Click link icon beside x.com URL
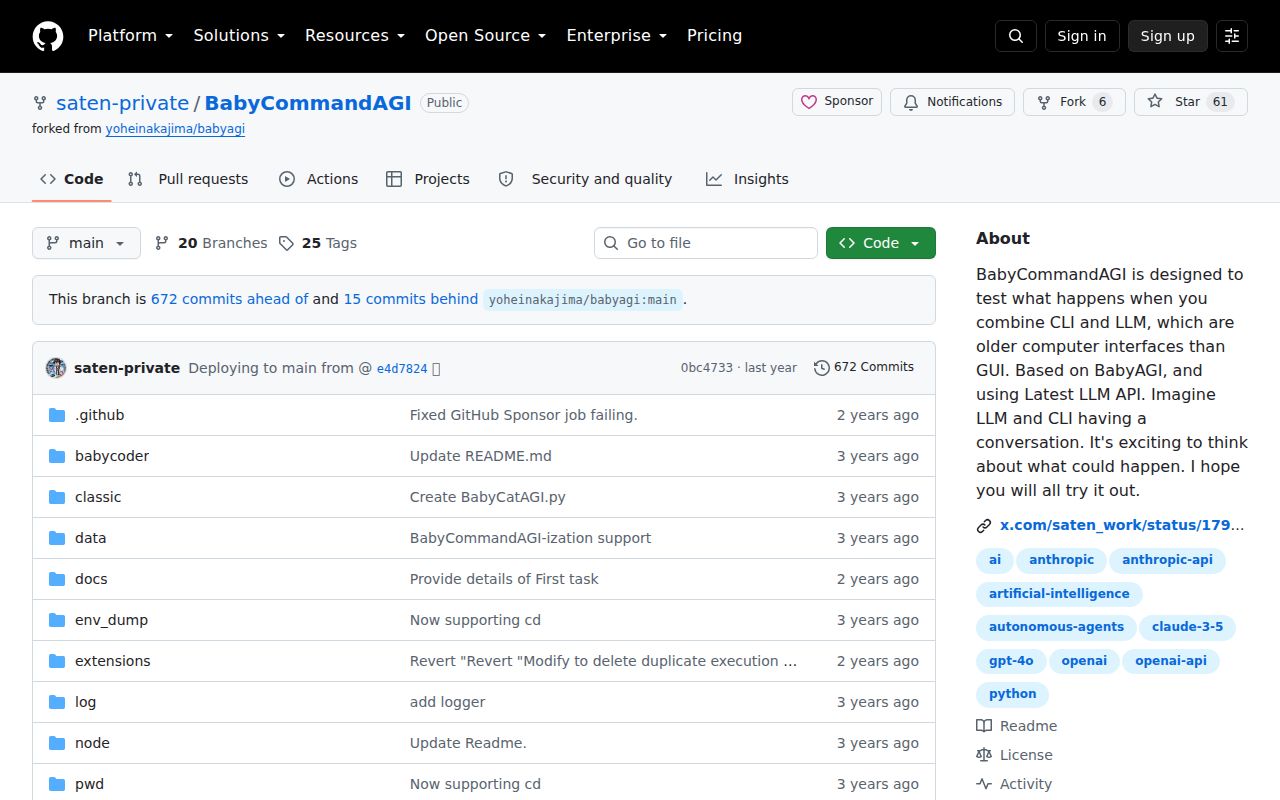 click(x=984, y=525)
